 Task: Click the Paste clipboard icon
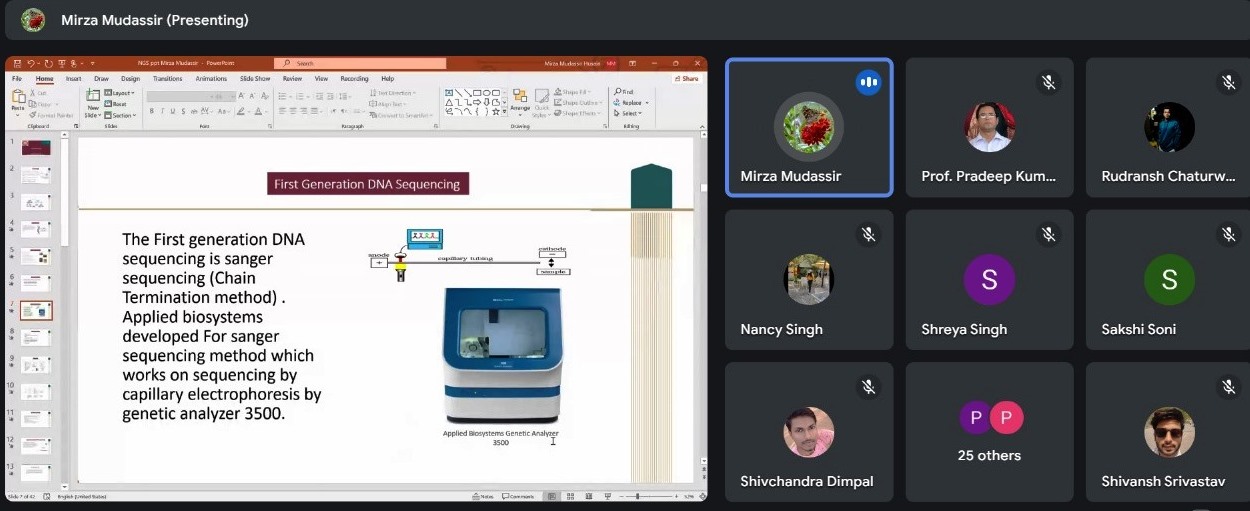(18, 98)
